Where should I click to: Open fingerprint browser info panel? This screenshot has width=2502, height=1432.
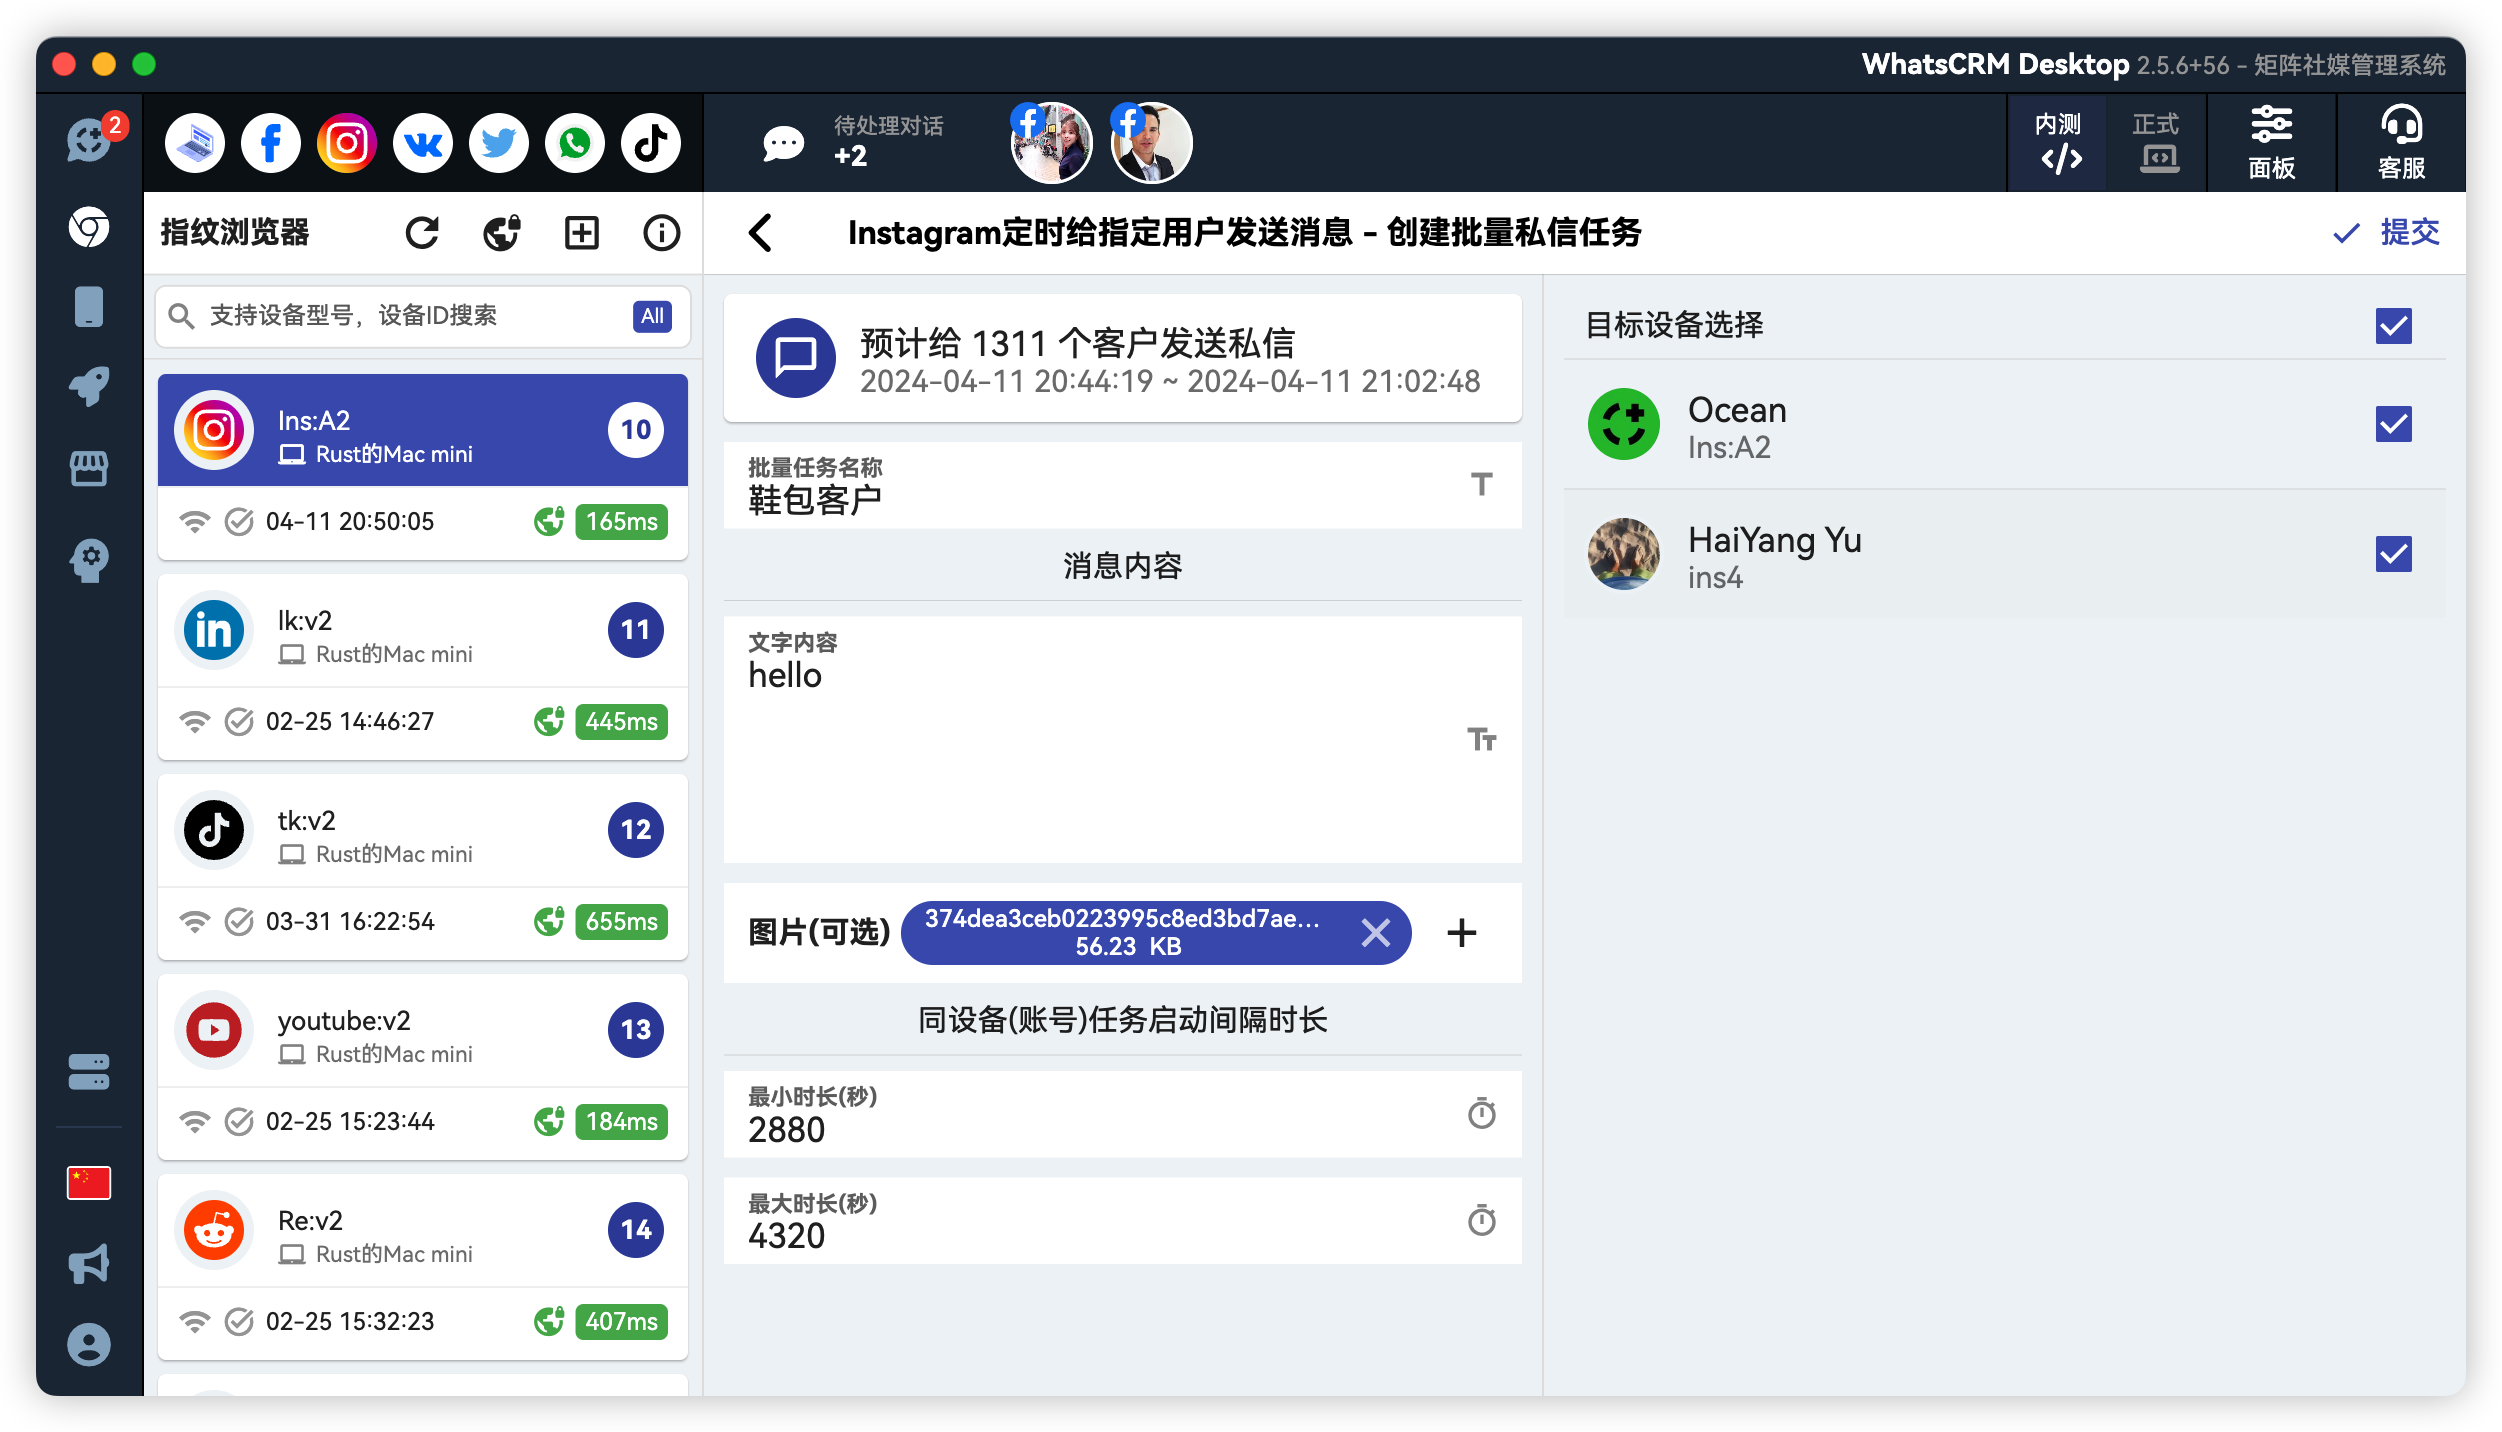(x=661, y=232)
